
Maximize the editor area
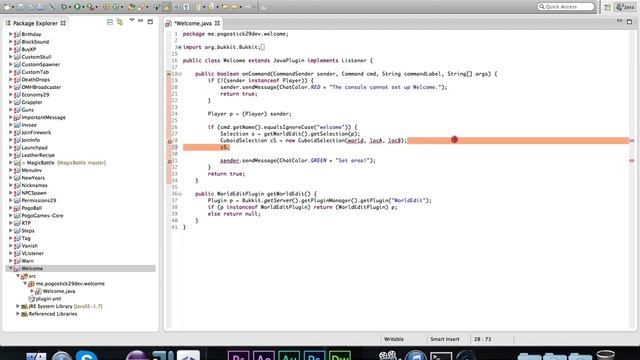point(629,21)
